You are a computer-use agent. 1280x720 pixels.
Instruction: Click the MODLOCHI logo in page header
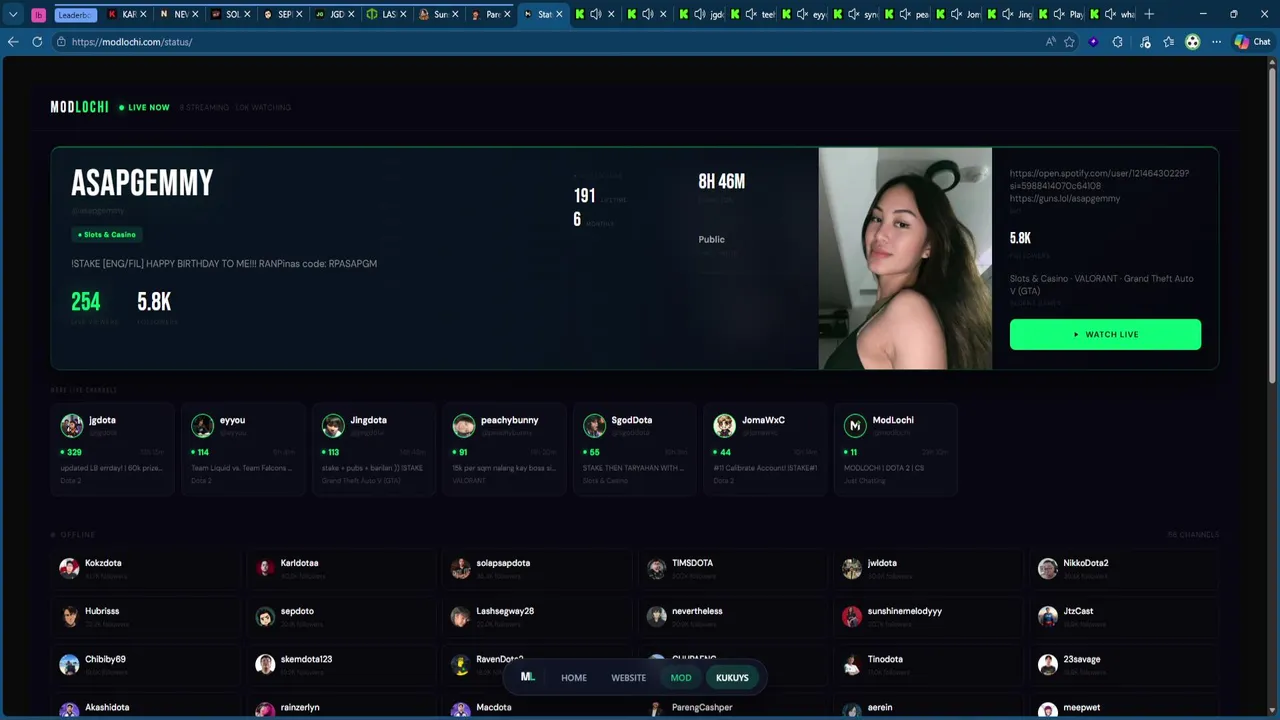[x=79, y=107]
